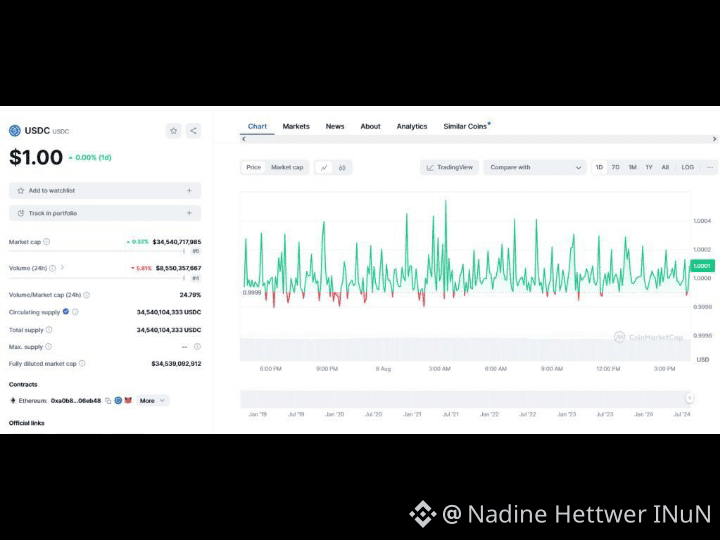Viewport: 720px width, 540px height.
Task: Click the historical range timeline bar
Action: (x=465, y=399)
